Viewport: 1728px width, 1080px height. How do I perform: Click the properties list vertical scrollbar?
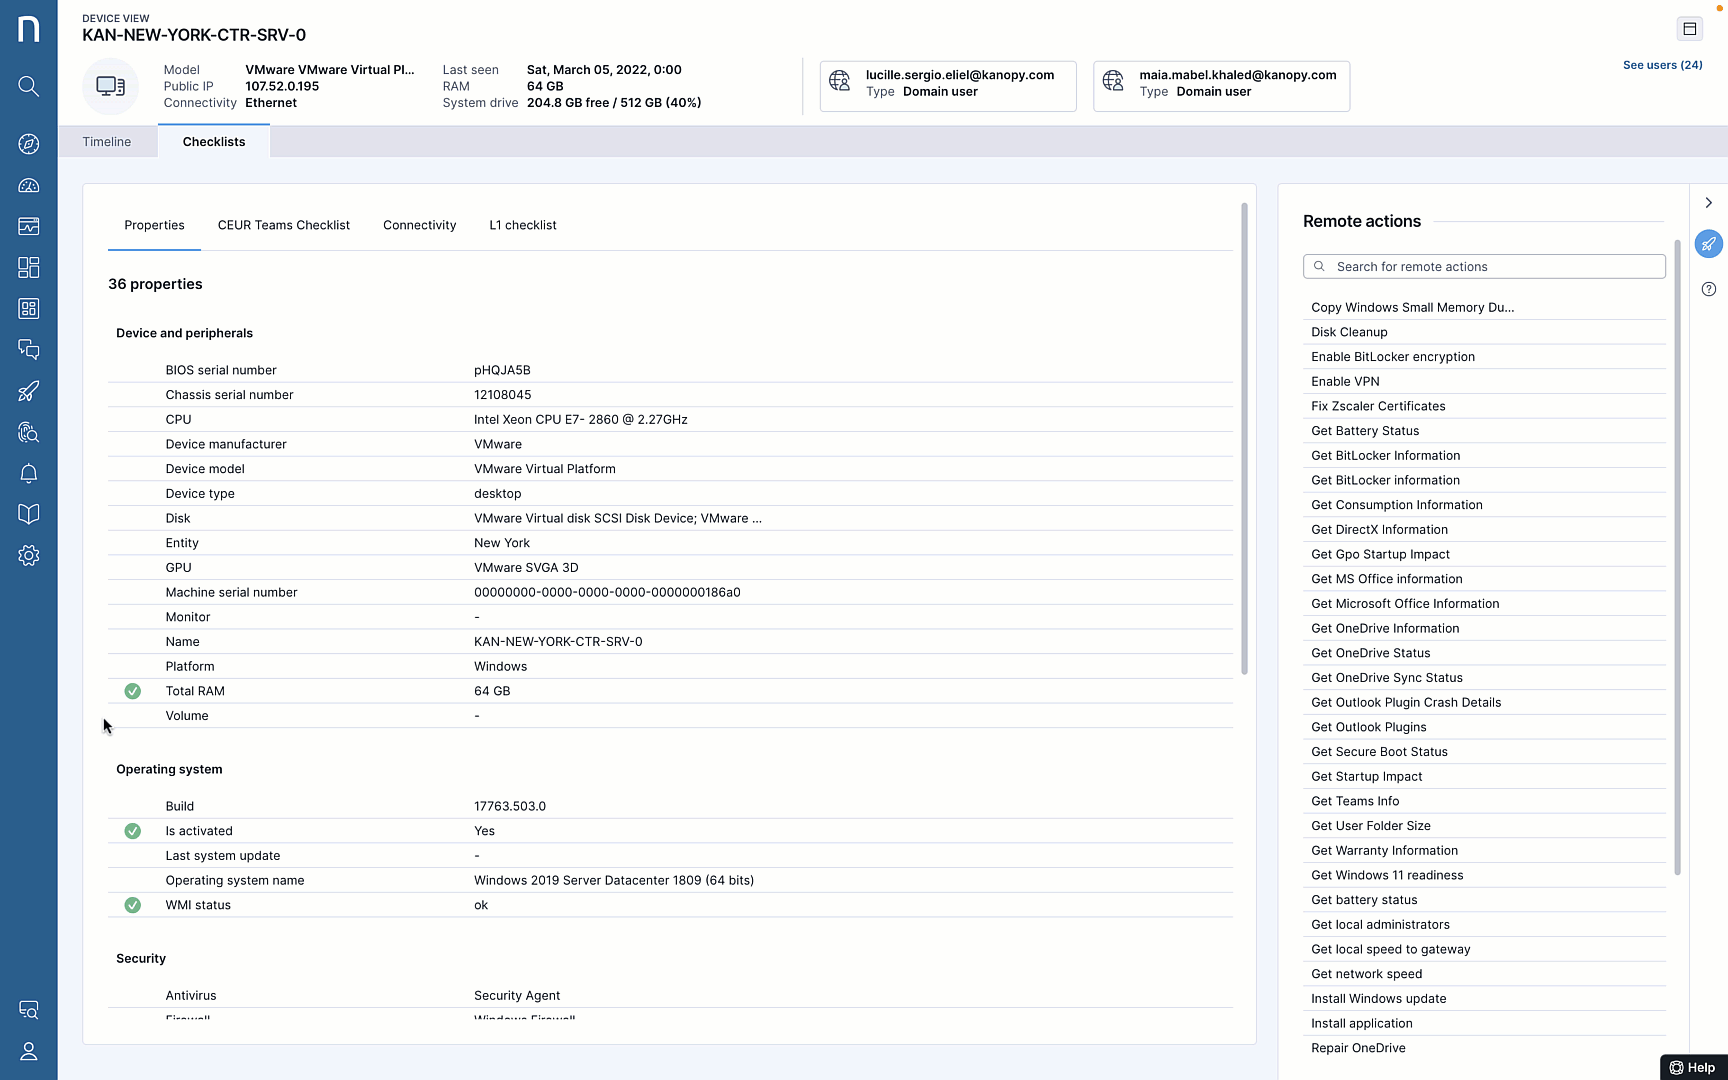(x=1244, y=440)
